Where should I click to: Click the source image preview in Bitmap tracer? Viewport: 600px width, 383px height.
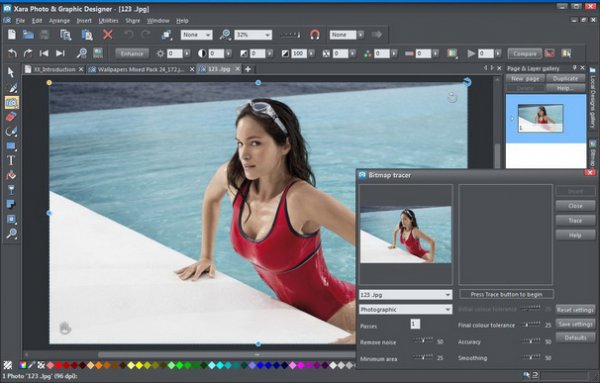pyautogui.click(x=406, y=235)
